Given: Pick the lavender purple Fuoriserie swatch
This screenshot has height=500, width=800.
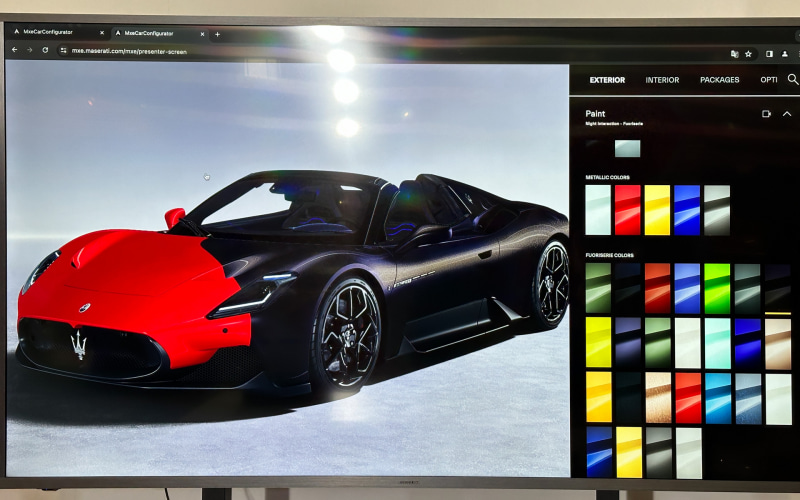Looking at the screenshot, I should tap(628, 342).
